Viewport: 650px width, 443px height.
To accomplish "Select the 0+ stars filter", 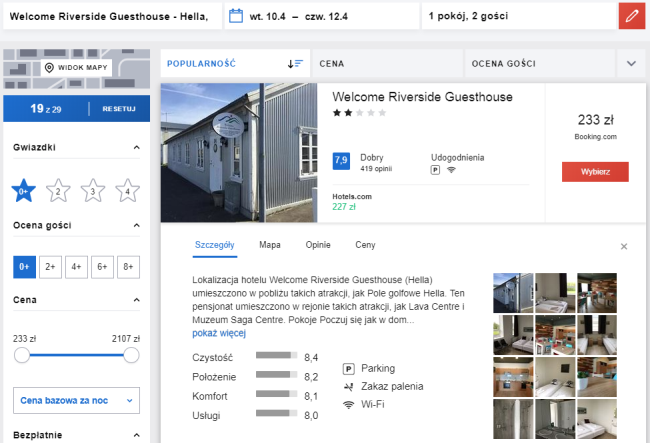I will point(24,191).
